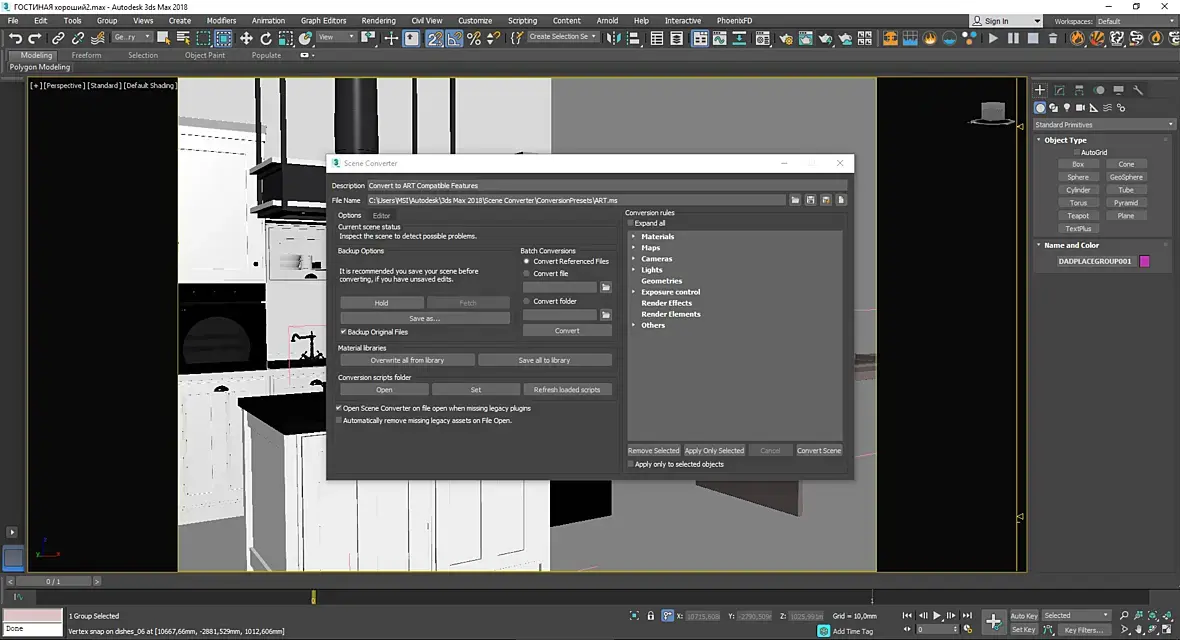
Task: Click the Save as... button
Action: coord(424,318)
